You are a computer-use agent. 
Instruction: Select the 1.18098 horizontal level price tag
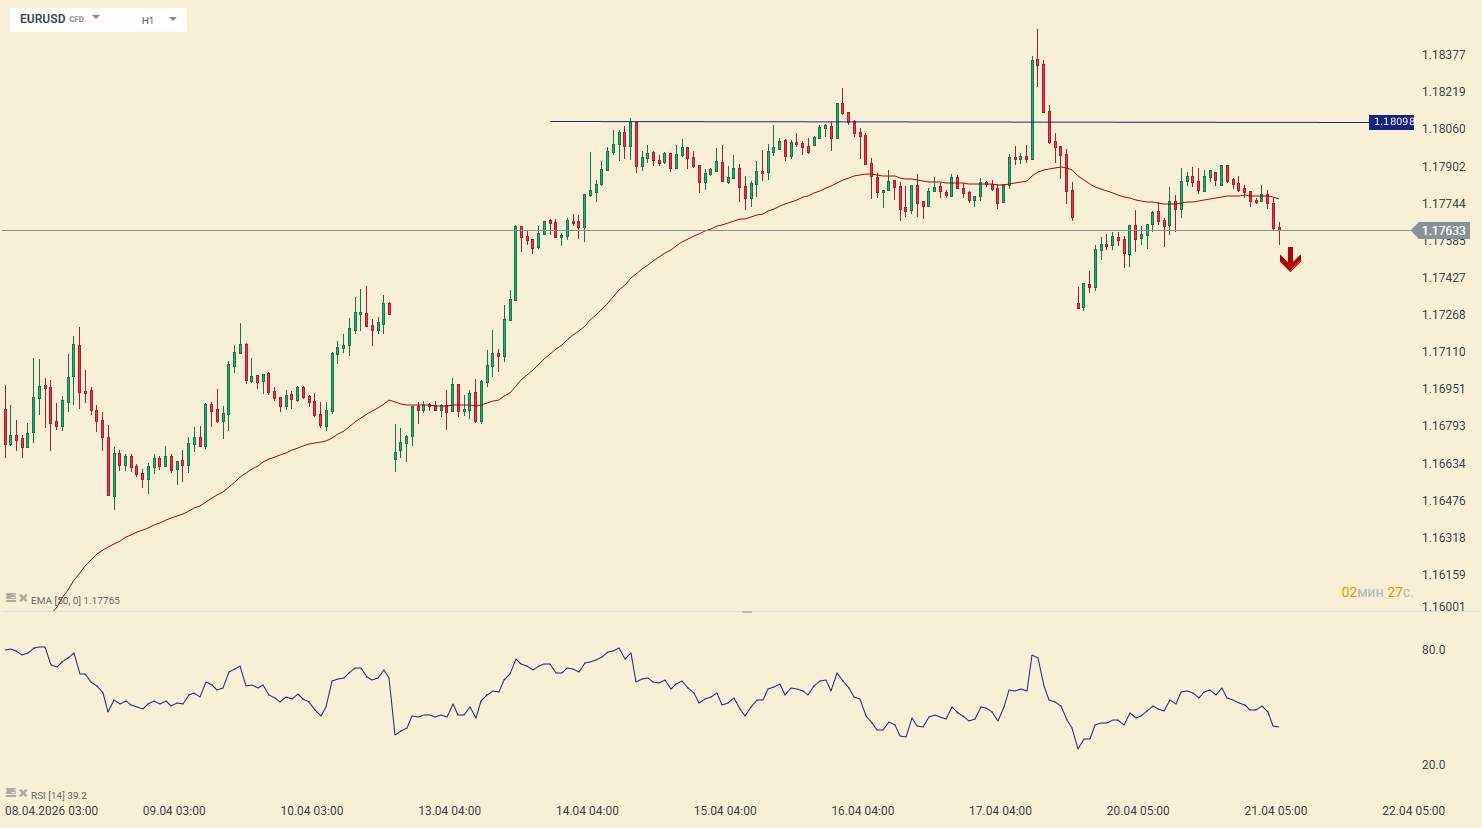click(1392, 122)
